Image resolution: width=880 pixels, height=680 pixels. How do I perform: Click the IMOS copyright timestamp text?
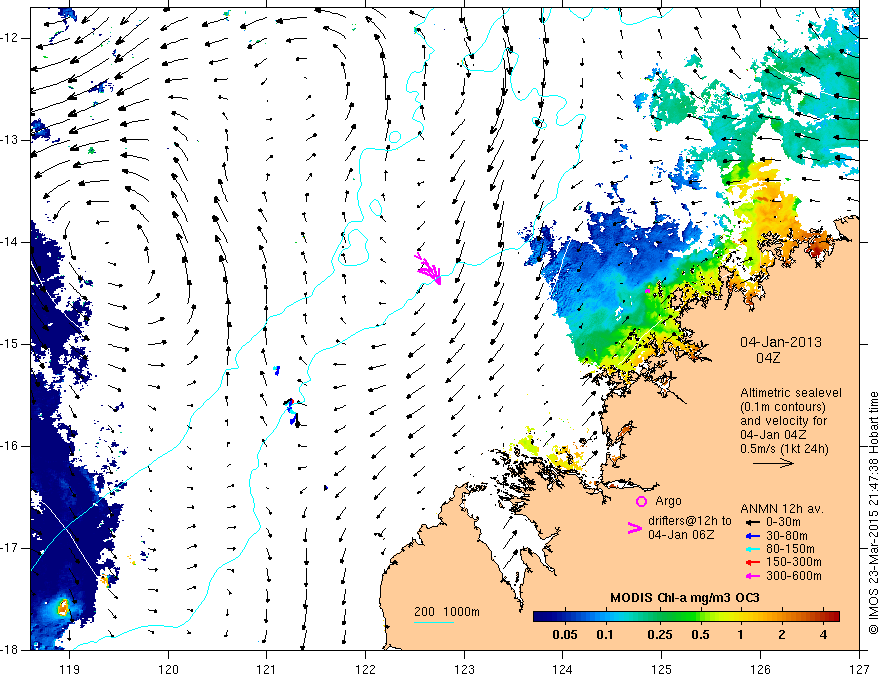click(x=873, y=513)
